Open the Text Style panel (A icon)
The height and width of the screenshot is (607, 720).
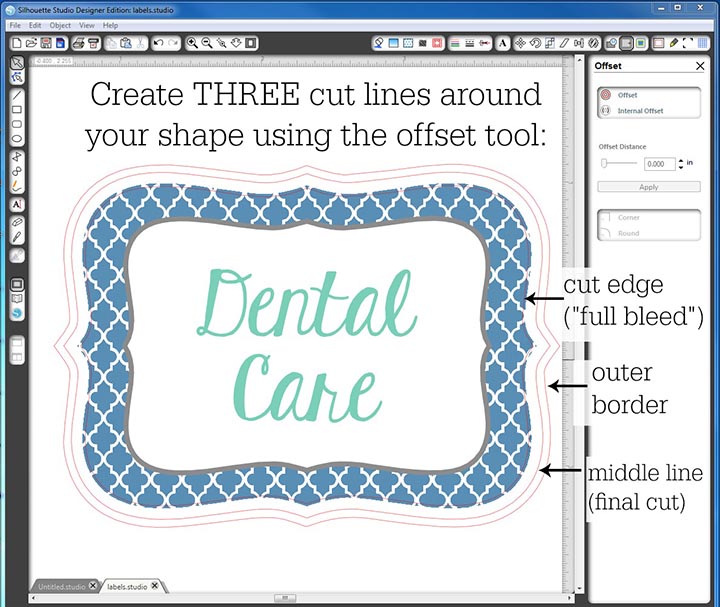point(503,43)
